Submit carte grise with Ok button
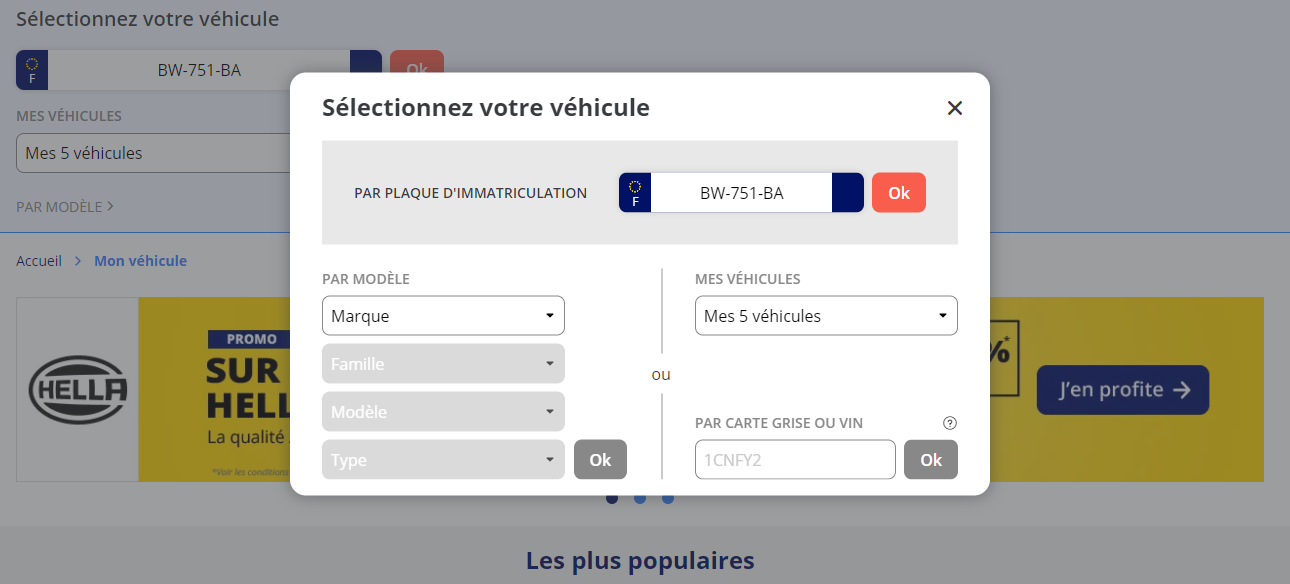This screenshot has width=1290, height=584. pyautogui.click(x=931, y=460)
